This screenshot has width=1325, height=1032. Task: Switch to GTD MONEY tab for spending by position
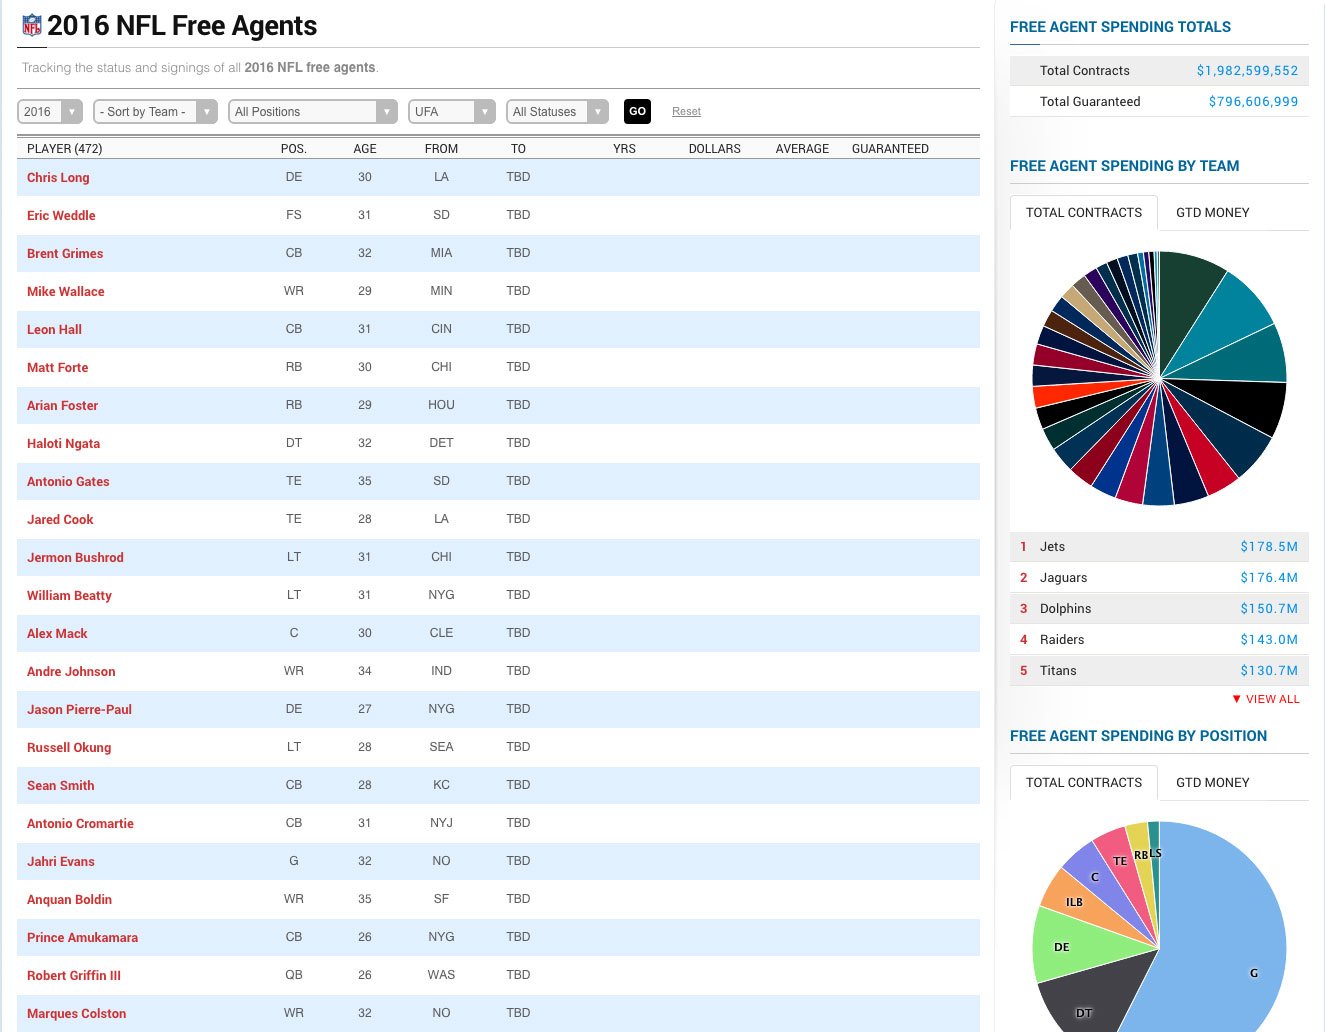1213,783
